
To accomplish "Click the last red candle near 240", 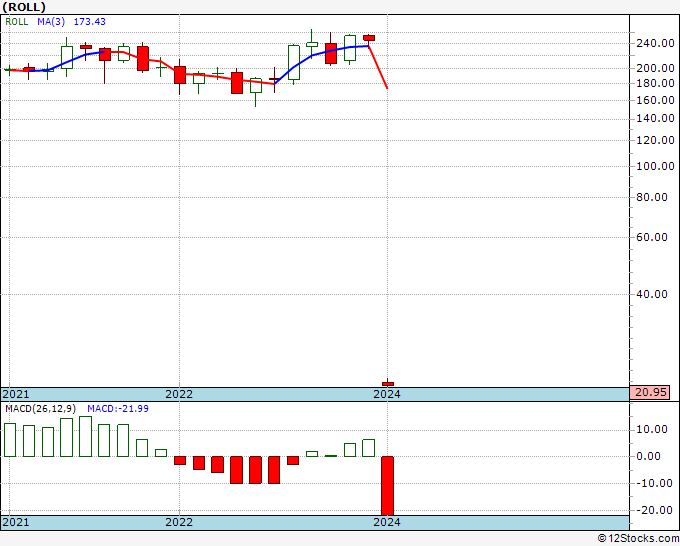I will pos(369,38).
